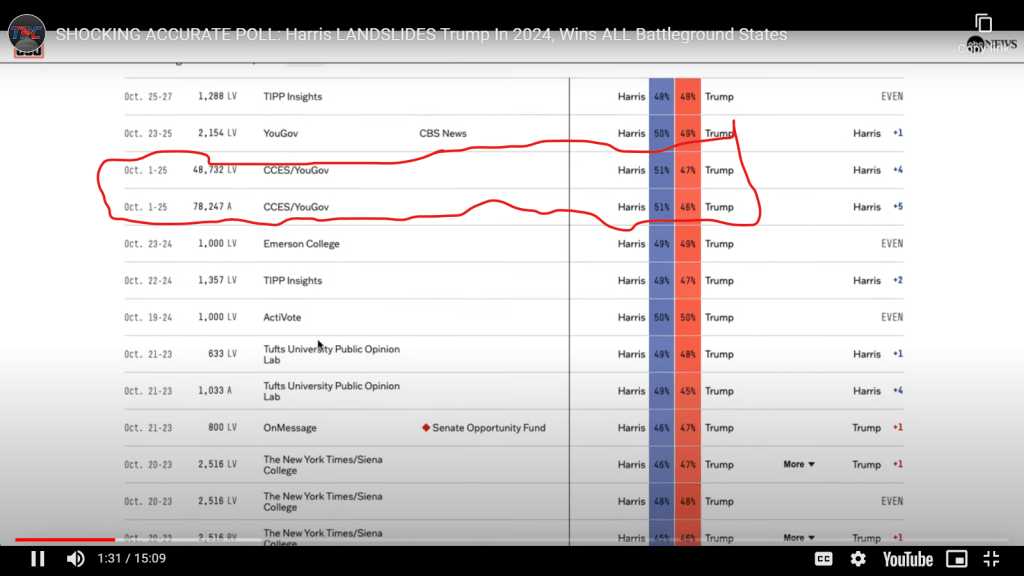Image resolution: width=1024 pixels, height=576 pixels.
Task: Click the video title link
Action: pyautogui.click(x=421, y=34)
